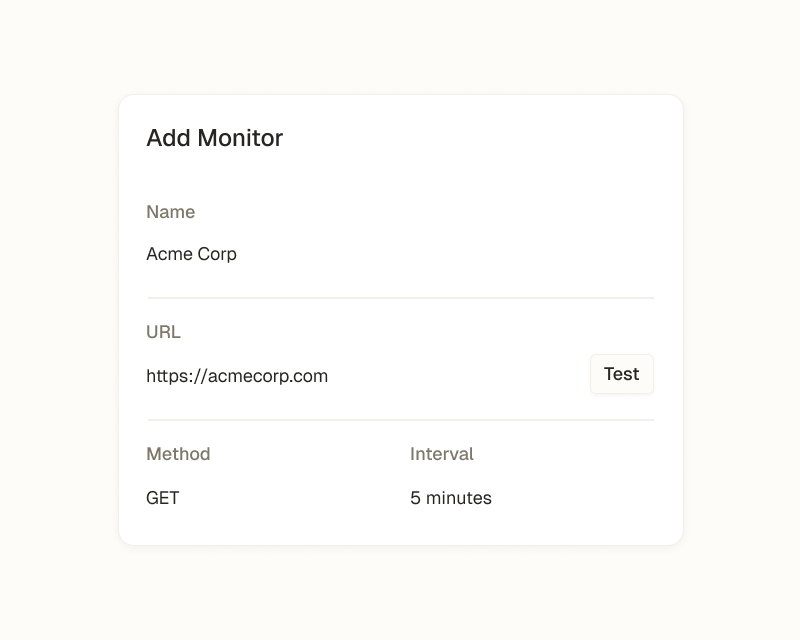
Task: Click the divider line below the URL field
Action: coord(400,420)
